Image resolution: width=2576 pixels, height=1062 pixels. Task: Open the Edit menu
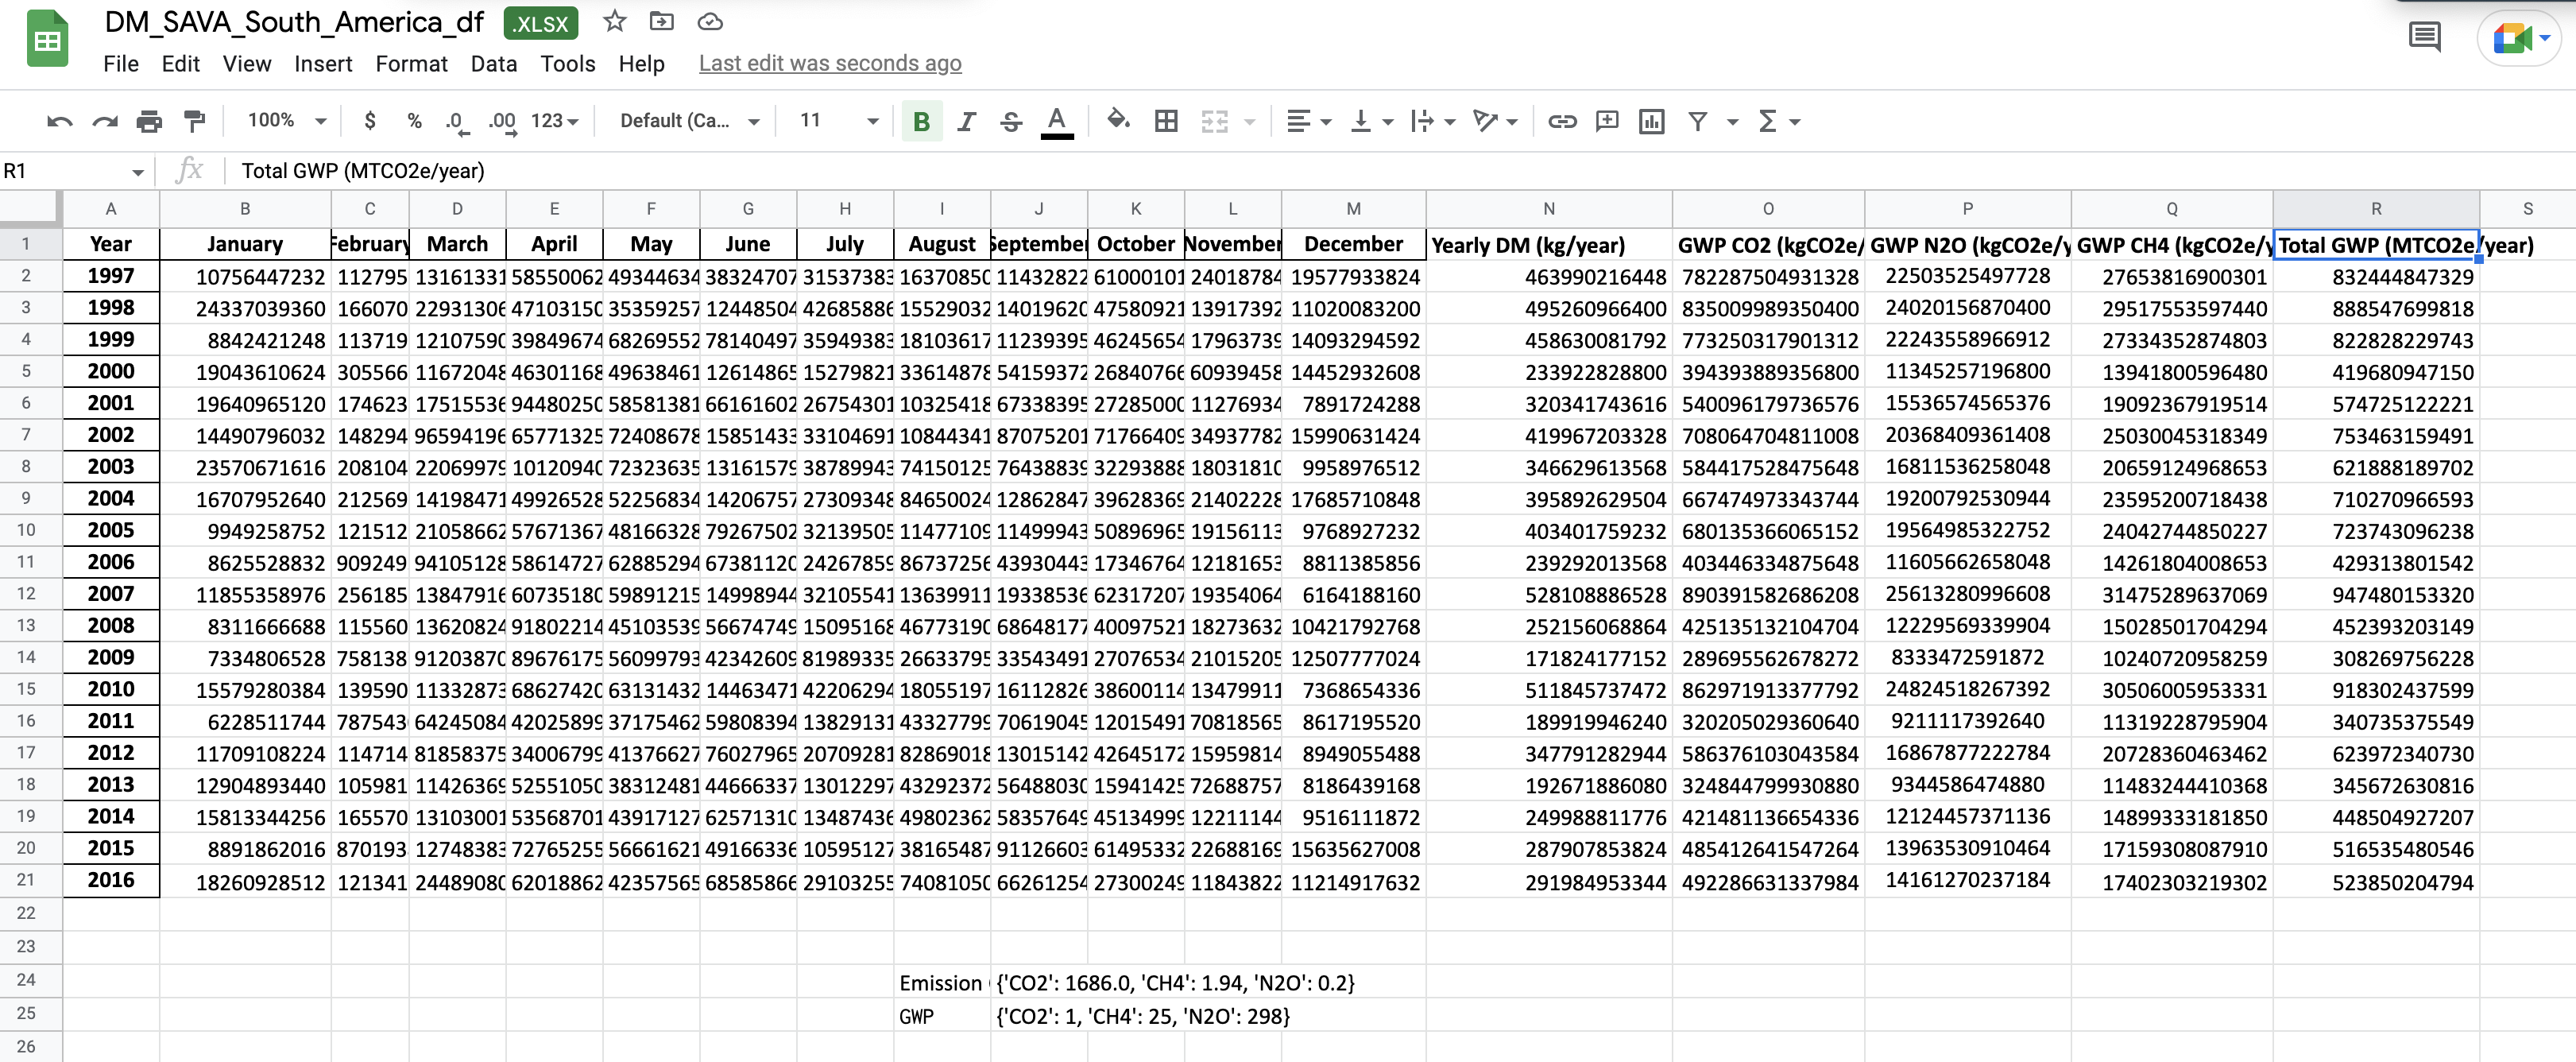tap(181, 64)
